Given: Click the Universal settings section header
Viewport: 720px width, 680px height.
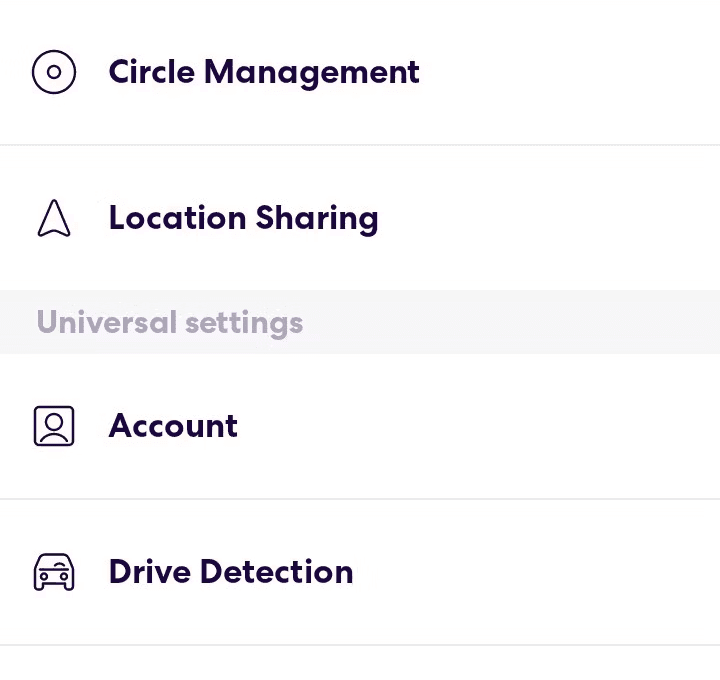Looking at the screenshot, I should pyautogui.click(x=360, y=322).
